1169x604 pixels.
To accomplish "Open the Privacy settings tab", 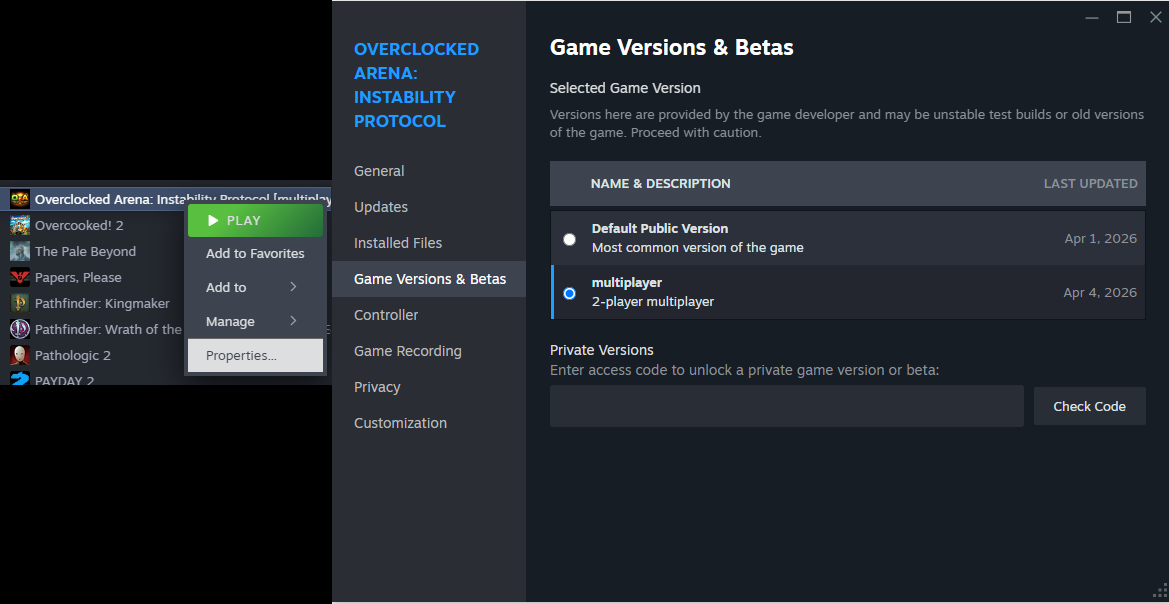I will (x=429, y=387).
